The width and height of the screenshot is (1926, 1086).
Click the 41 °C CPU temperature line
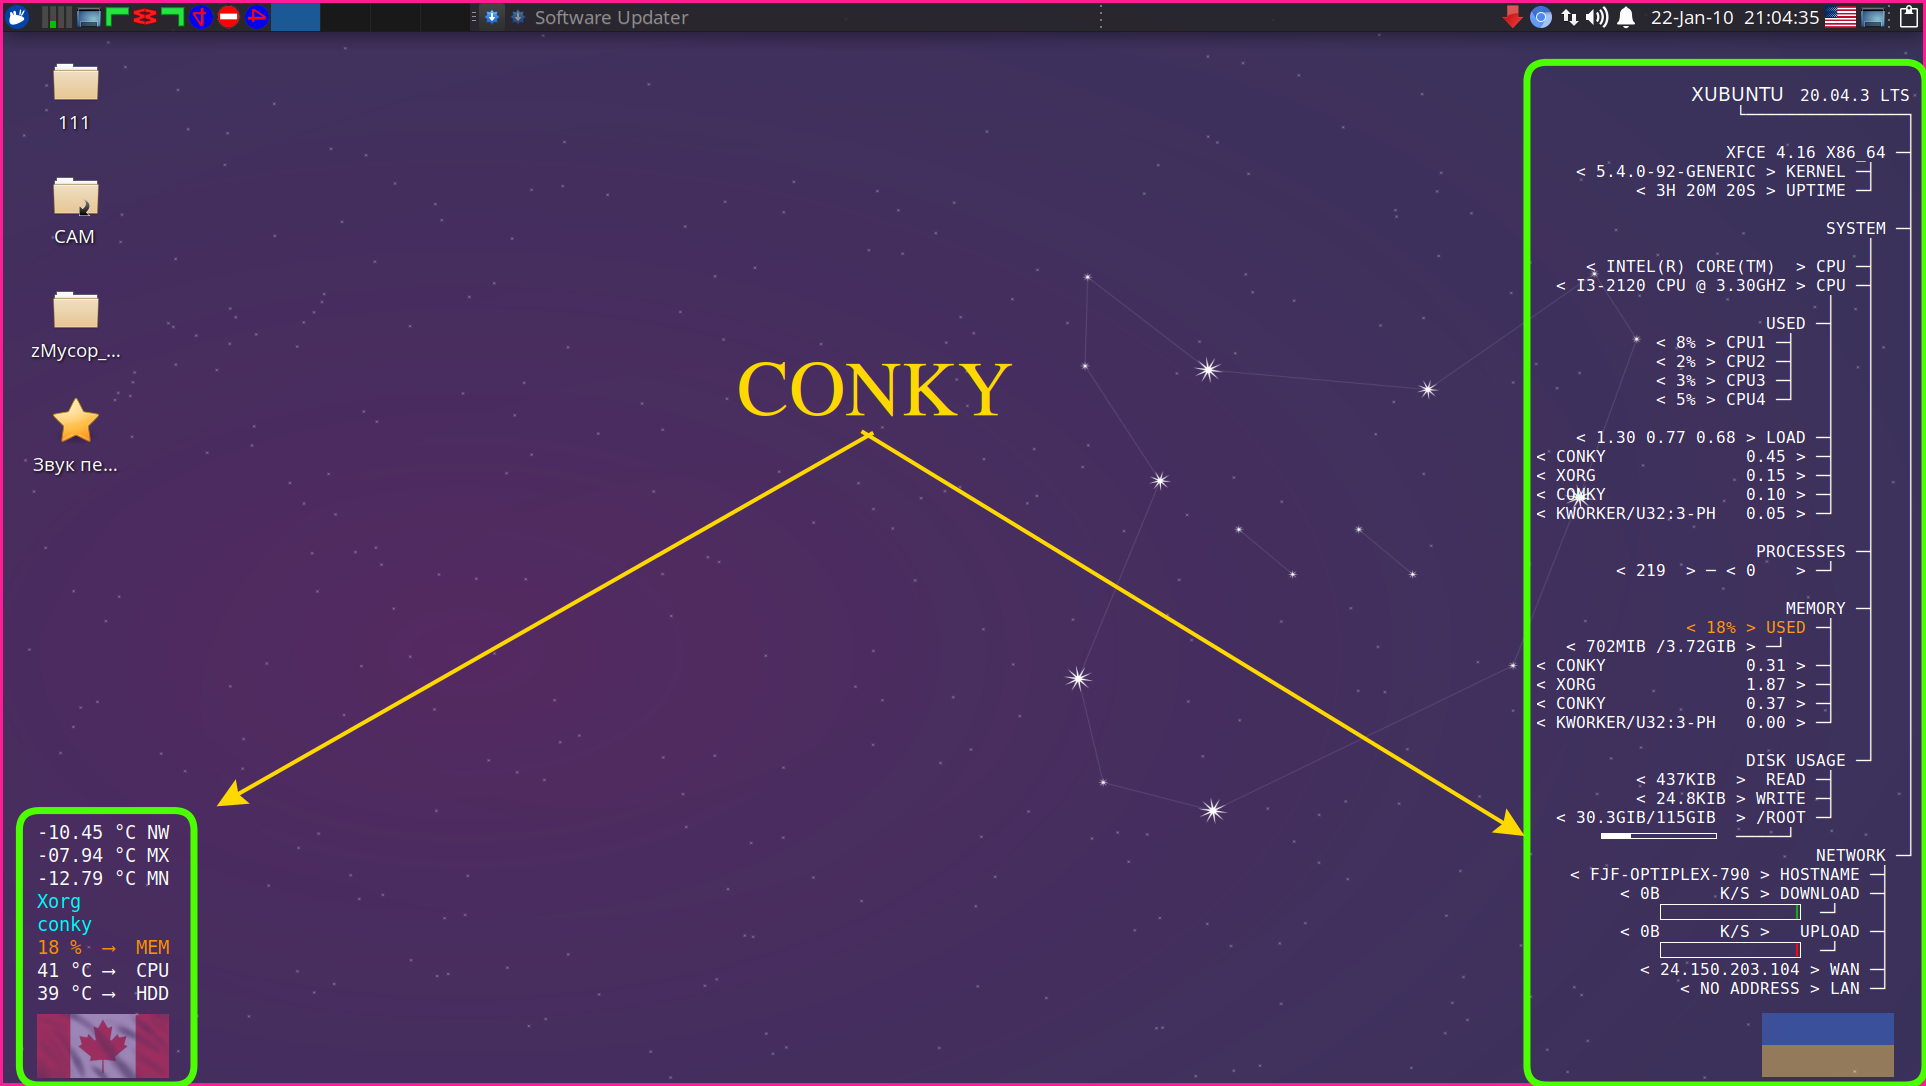pos(103,971)
